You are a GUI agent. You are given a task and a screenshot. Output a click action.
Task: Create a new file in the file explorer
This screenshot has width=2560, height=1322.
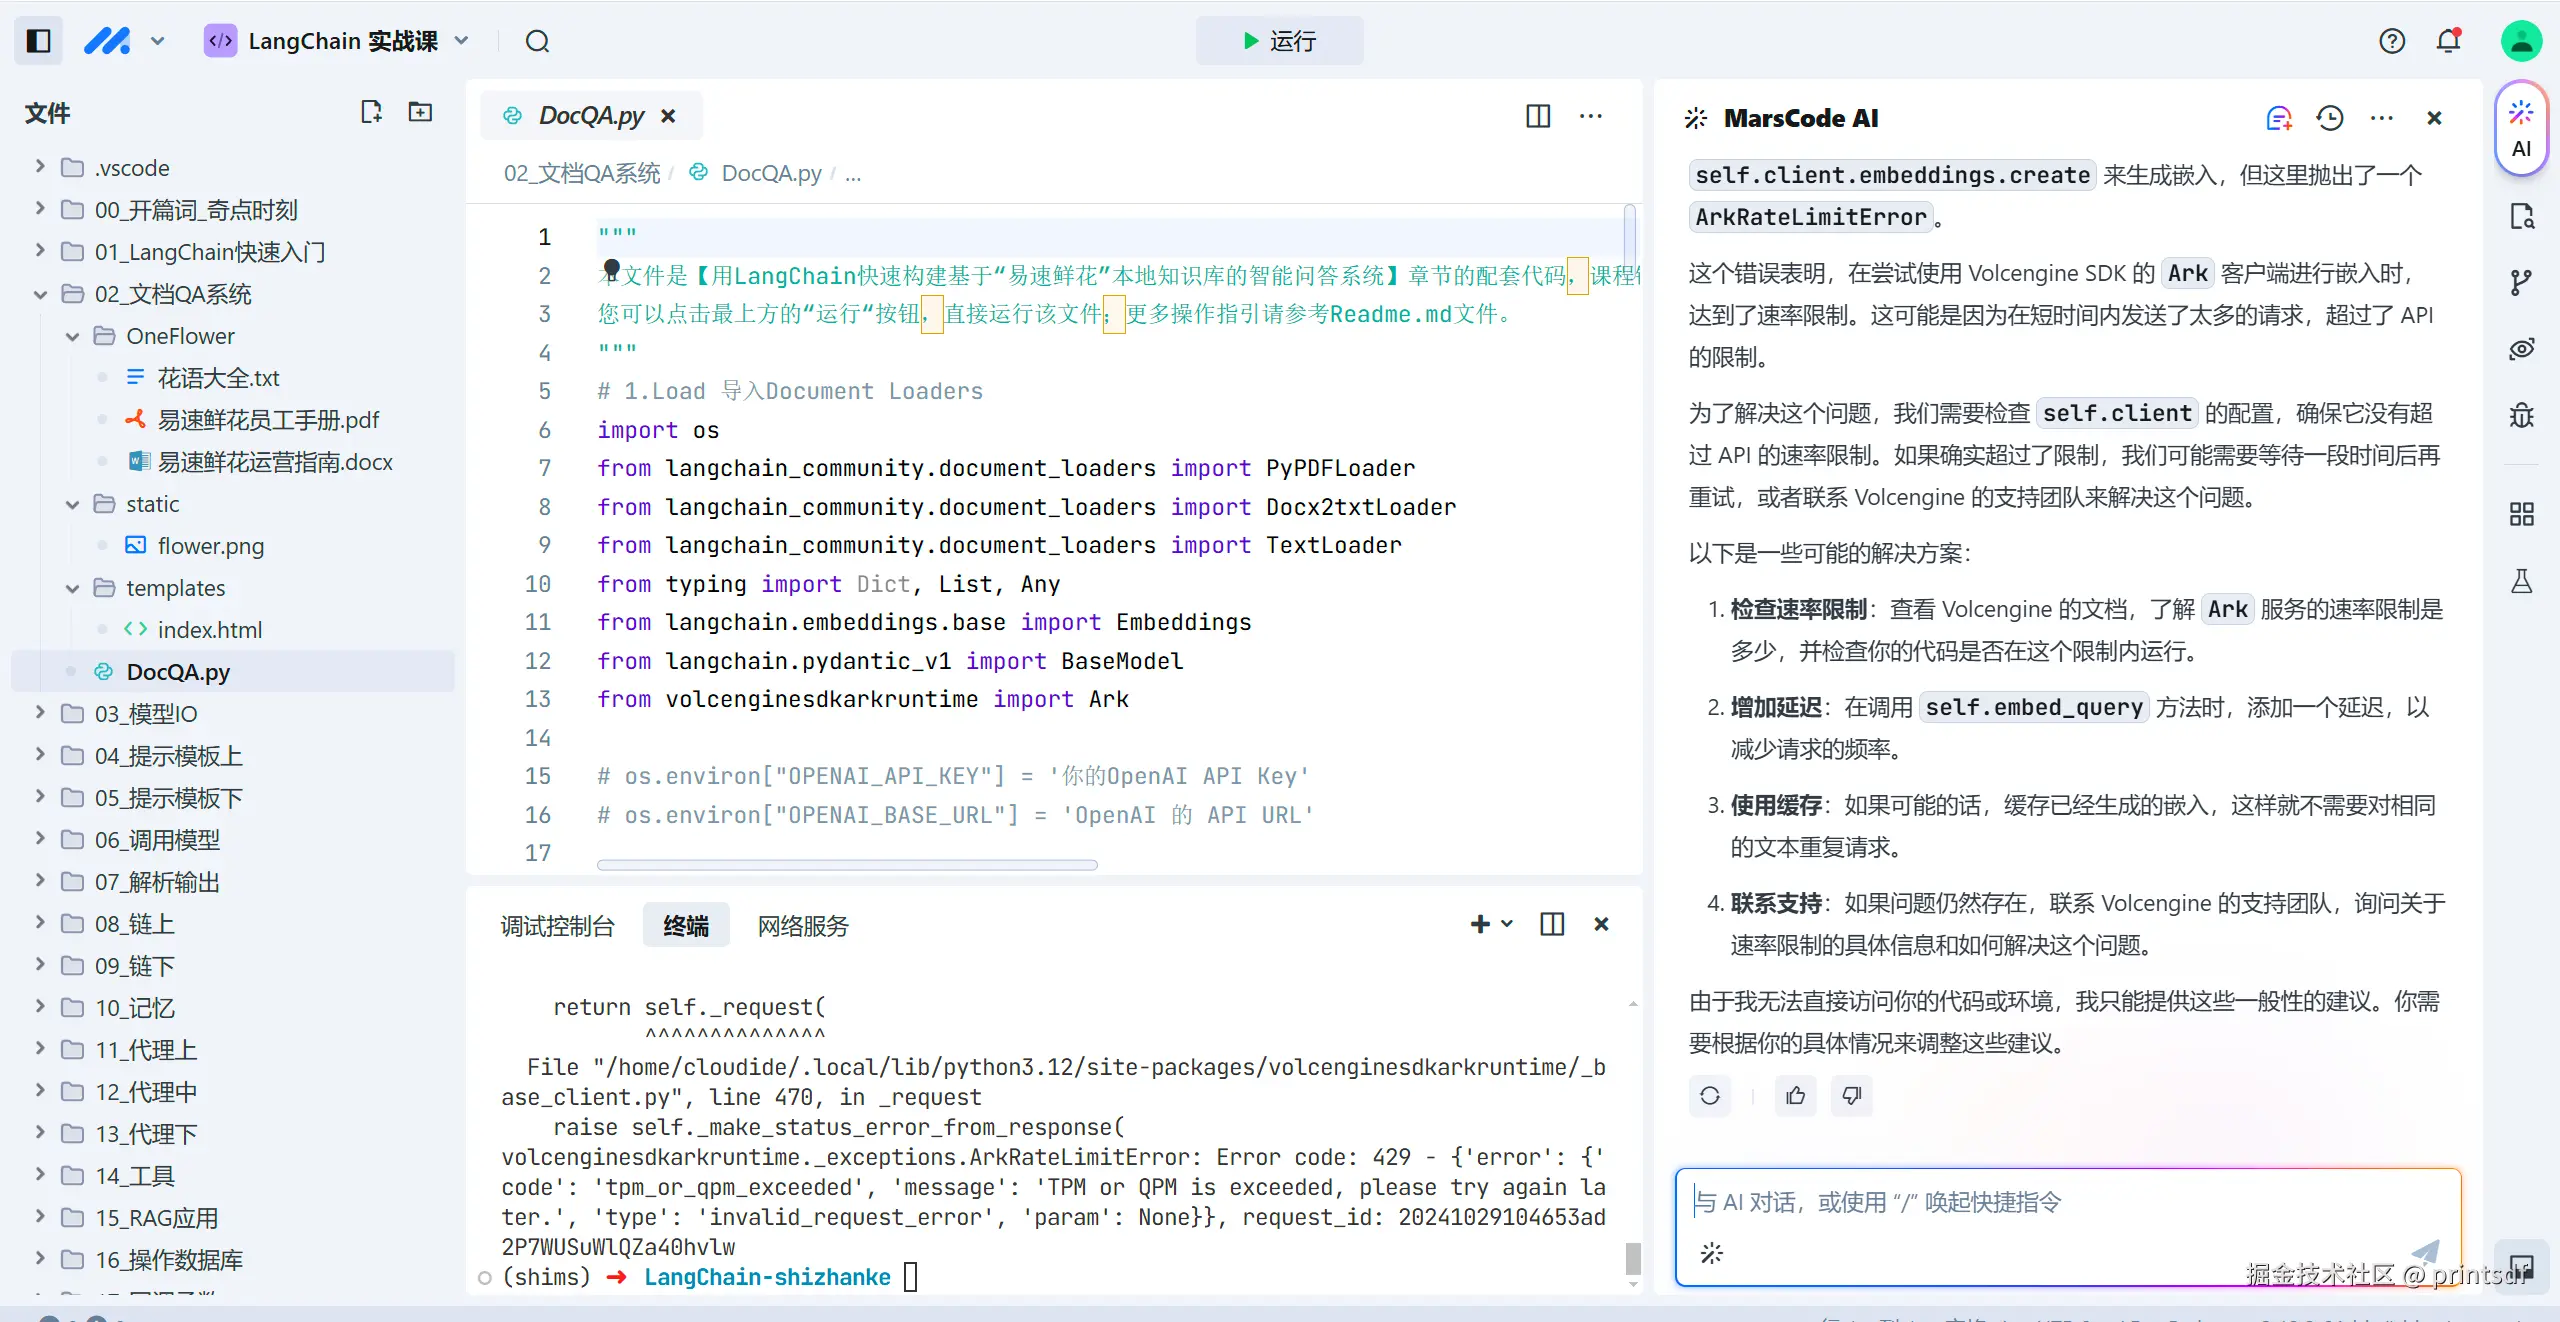pos(371,112)
